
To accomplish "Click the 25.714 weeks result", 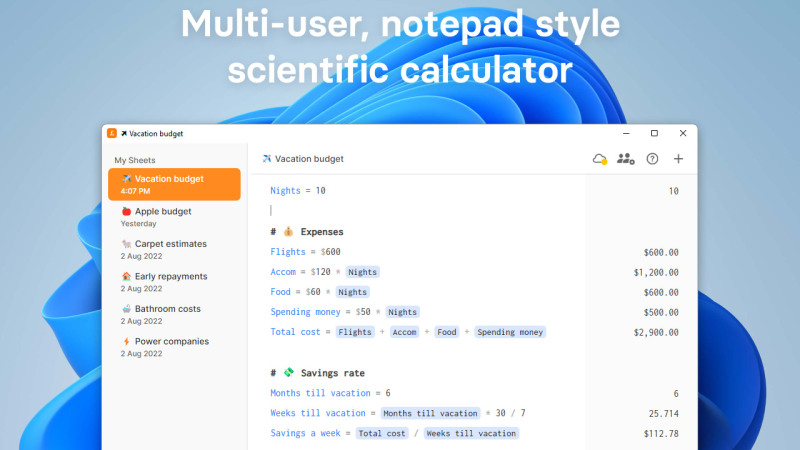I will [x=664, y=413].
